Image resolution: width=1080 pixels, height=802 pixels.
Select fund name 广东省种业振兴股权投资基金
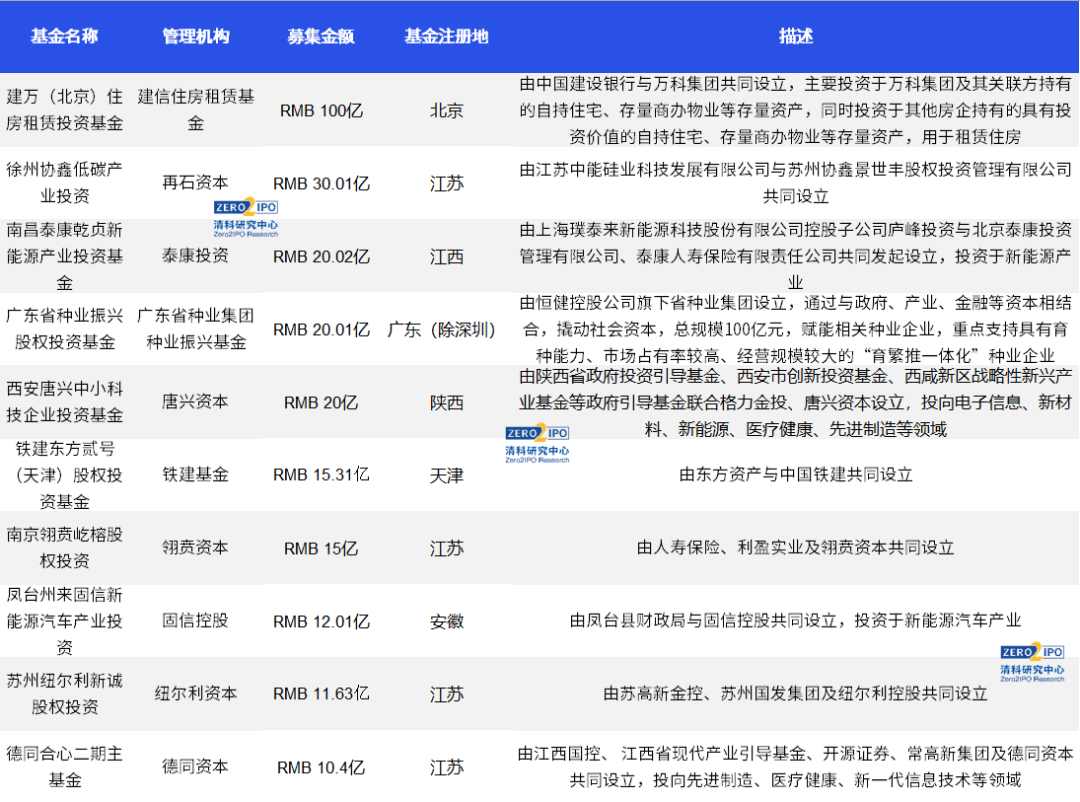(x=64, y=329)
